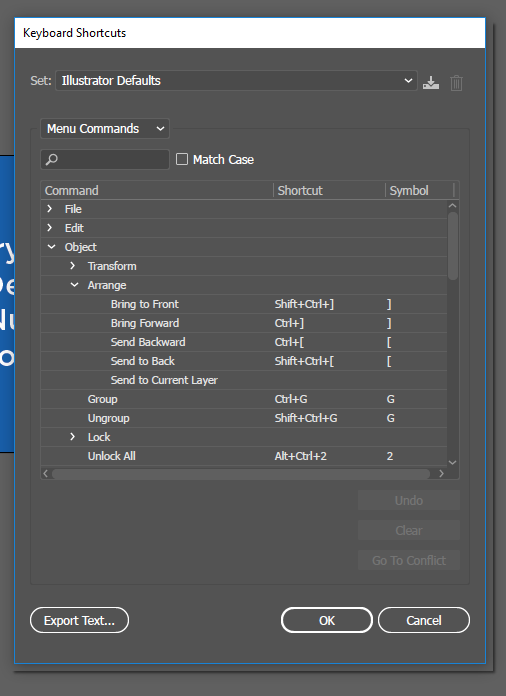The width and height of the screenshot is (506, 696).
Task: Click the horizontal scrollbar thumb
Action: click(241, 474)
